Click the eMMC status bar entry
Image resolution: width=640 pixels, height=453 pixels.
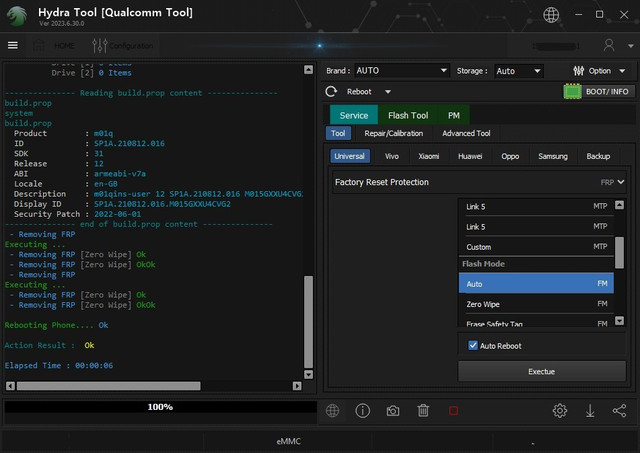(289, 441)
